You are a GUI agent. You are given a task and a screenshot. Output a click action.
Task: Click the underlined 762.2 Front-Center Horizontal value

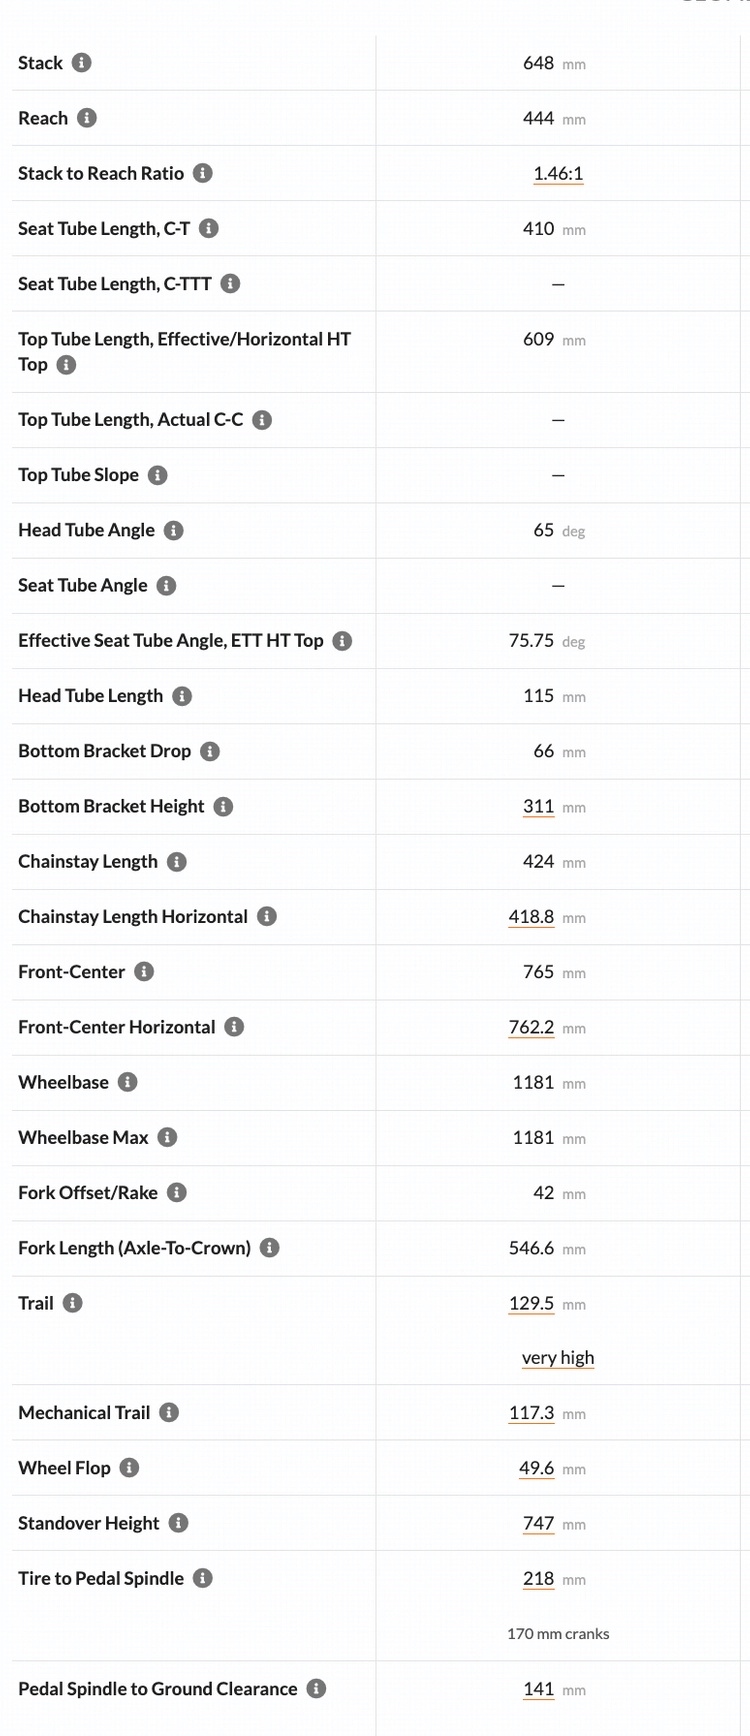(531, 1028)
